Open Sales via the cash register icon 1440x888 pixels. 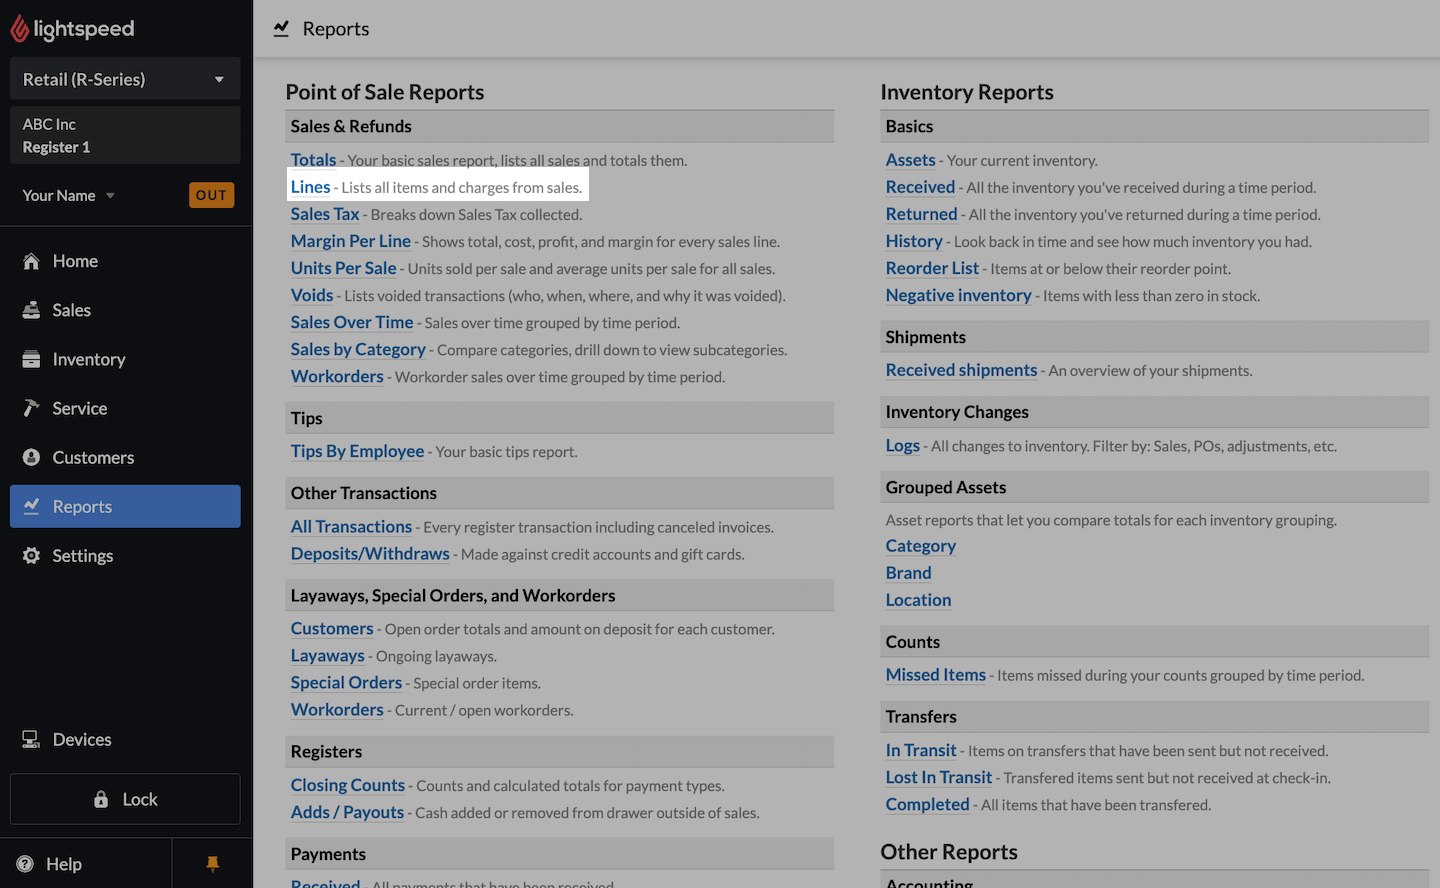tap(32, 310)
